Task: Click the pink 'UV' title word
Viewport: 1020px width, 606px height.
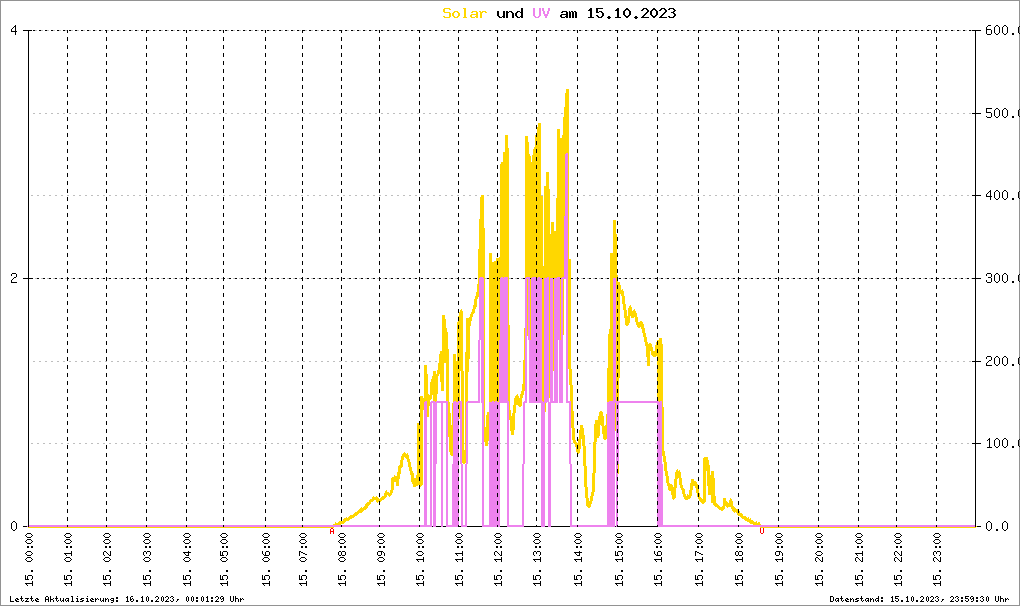Action: pos(541,13)
